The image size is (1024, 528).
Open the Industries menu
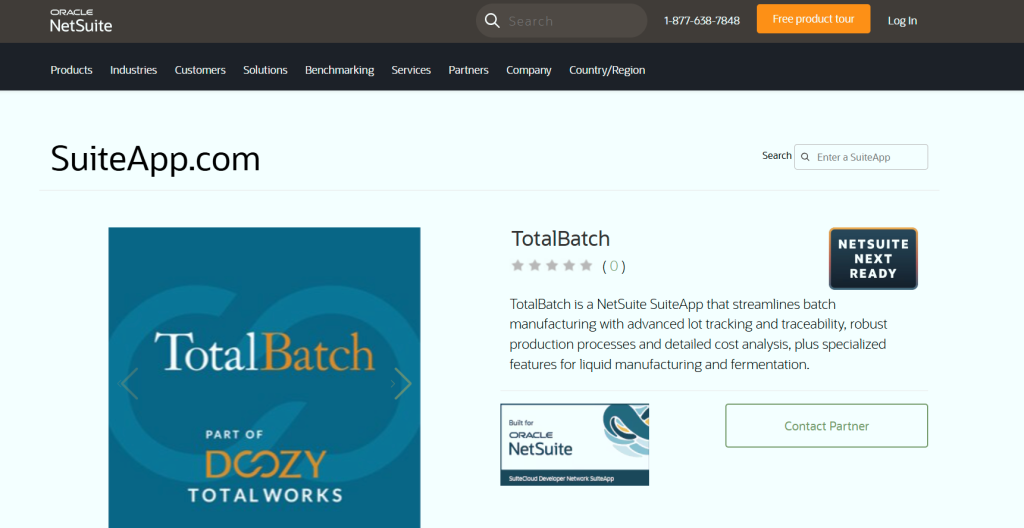[133, 70]
